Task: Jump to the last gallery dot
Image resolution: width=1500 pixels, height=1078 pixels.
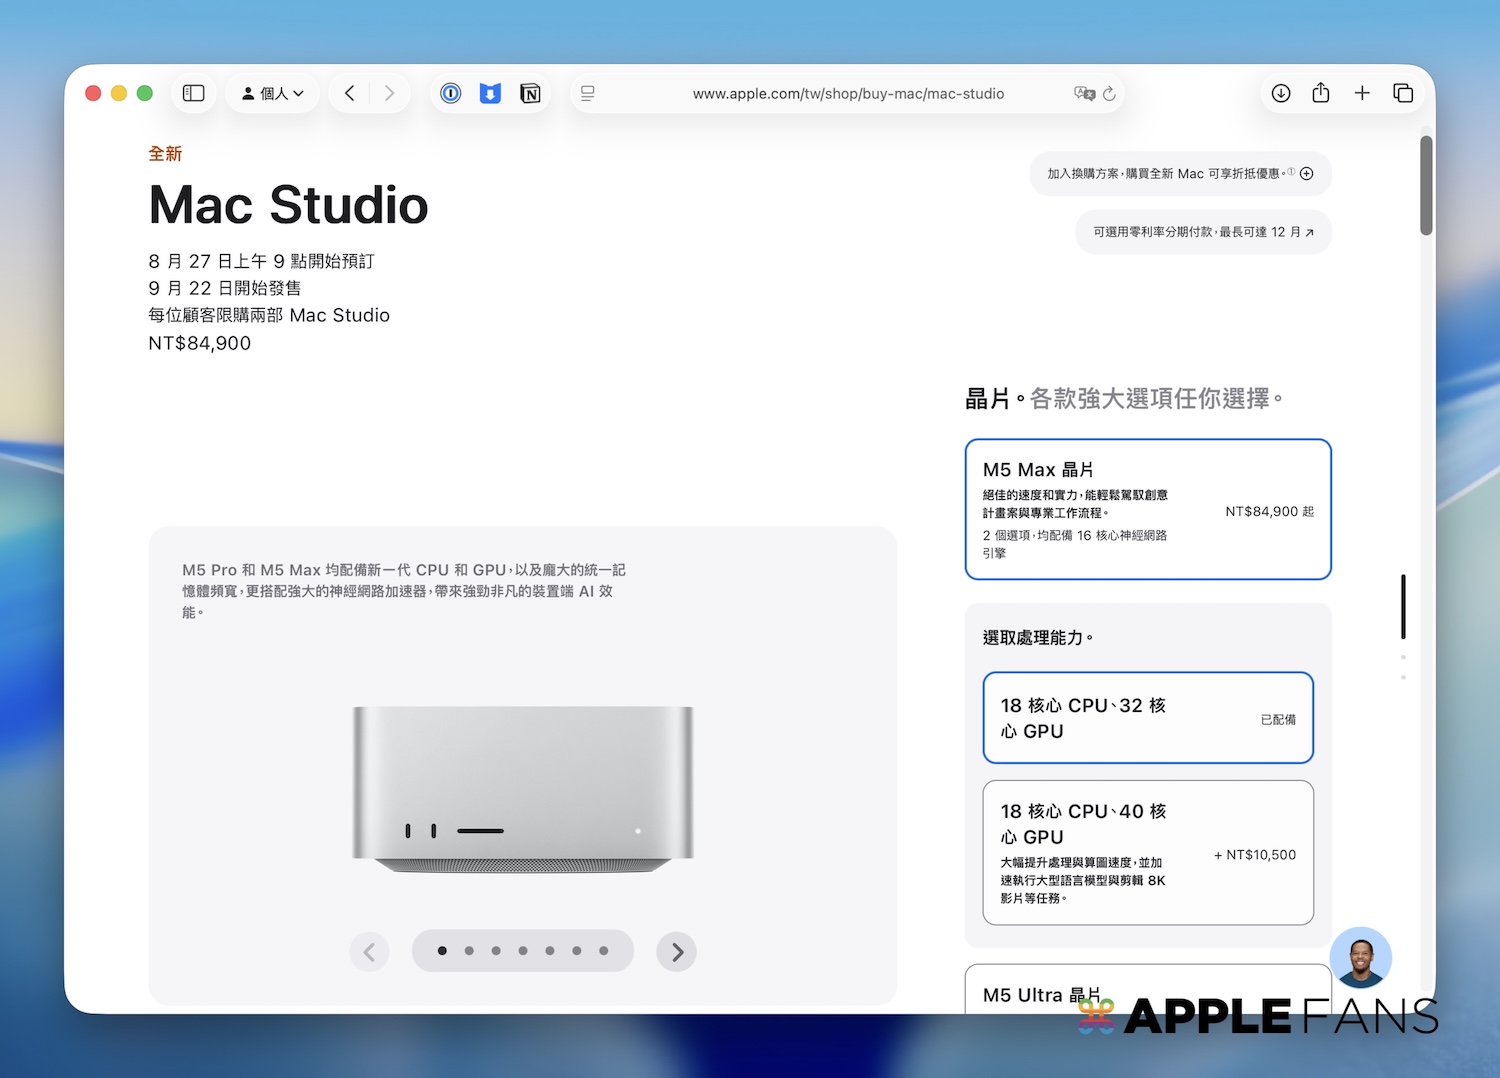Action: (x=604, y=951)
